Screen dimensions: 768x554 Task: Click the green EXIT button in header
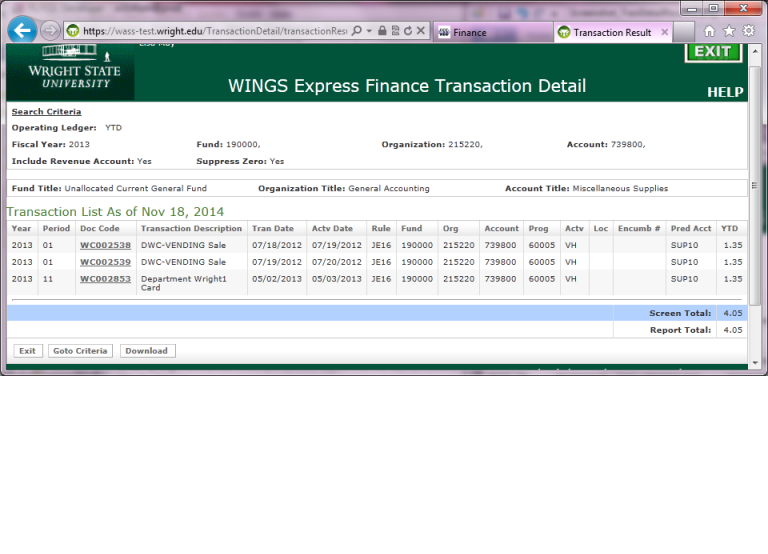coord(713,52)
